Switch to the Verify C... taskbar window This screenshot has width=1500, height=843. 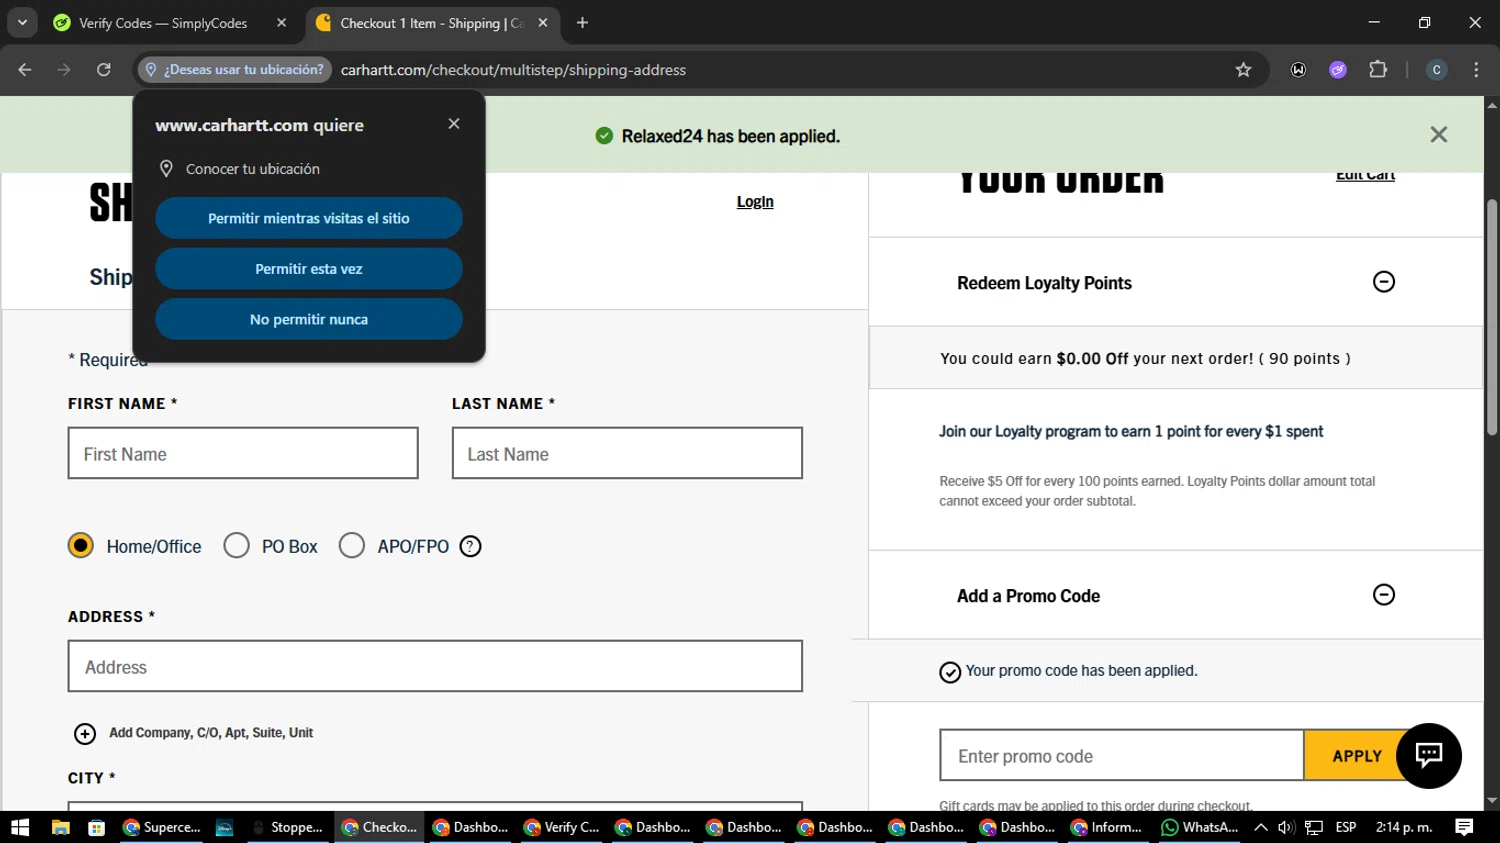coord(562,827)
